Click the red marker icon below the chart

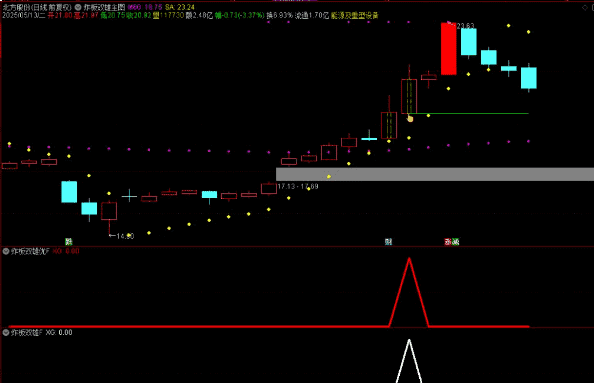pos(448,241)
